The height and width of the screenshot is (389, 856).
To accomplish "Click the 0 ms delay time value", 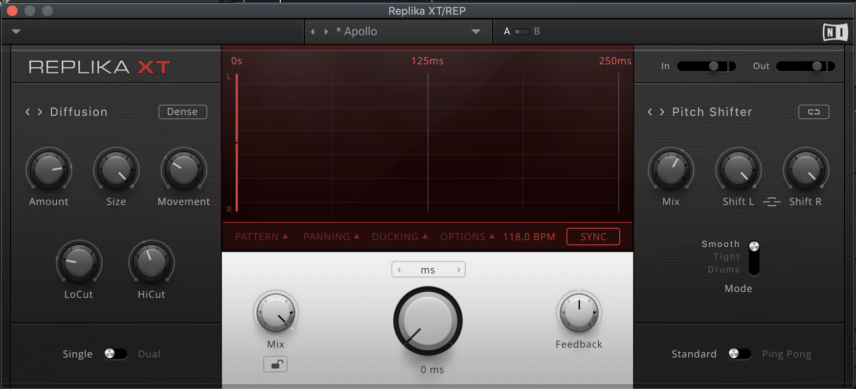I will pos(432,370).
